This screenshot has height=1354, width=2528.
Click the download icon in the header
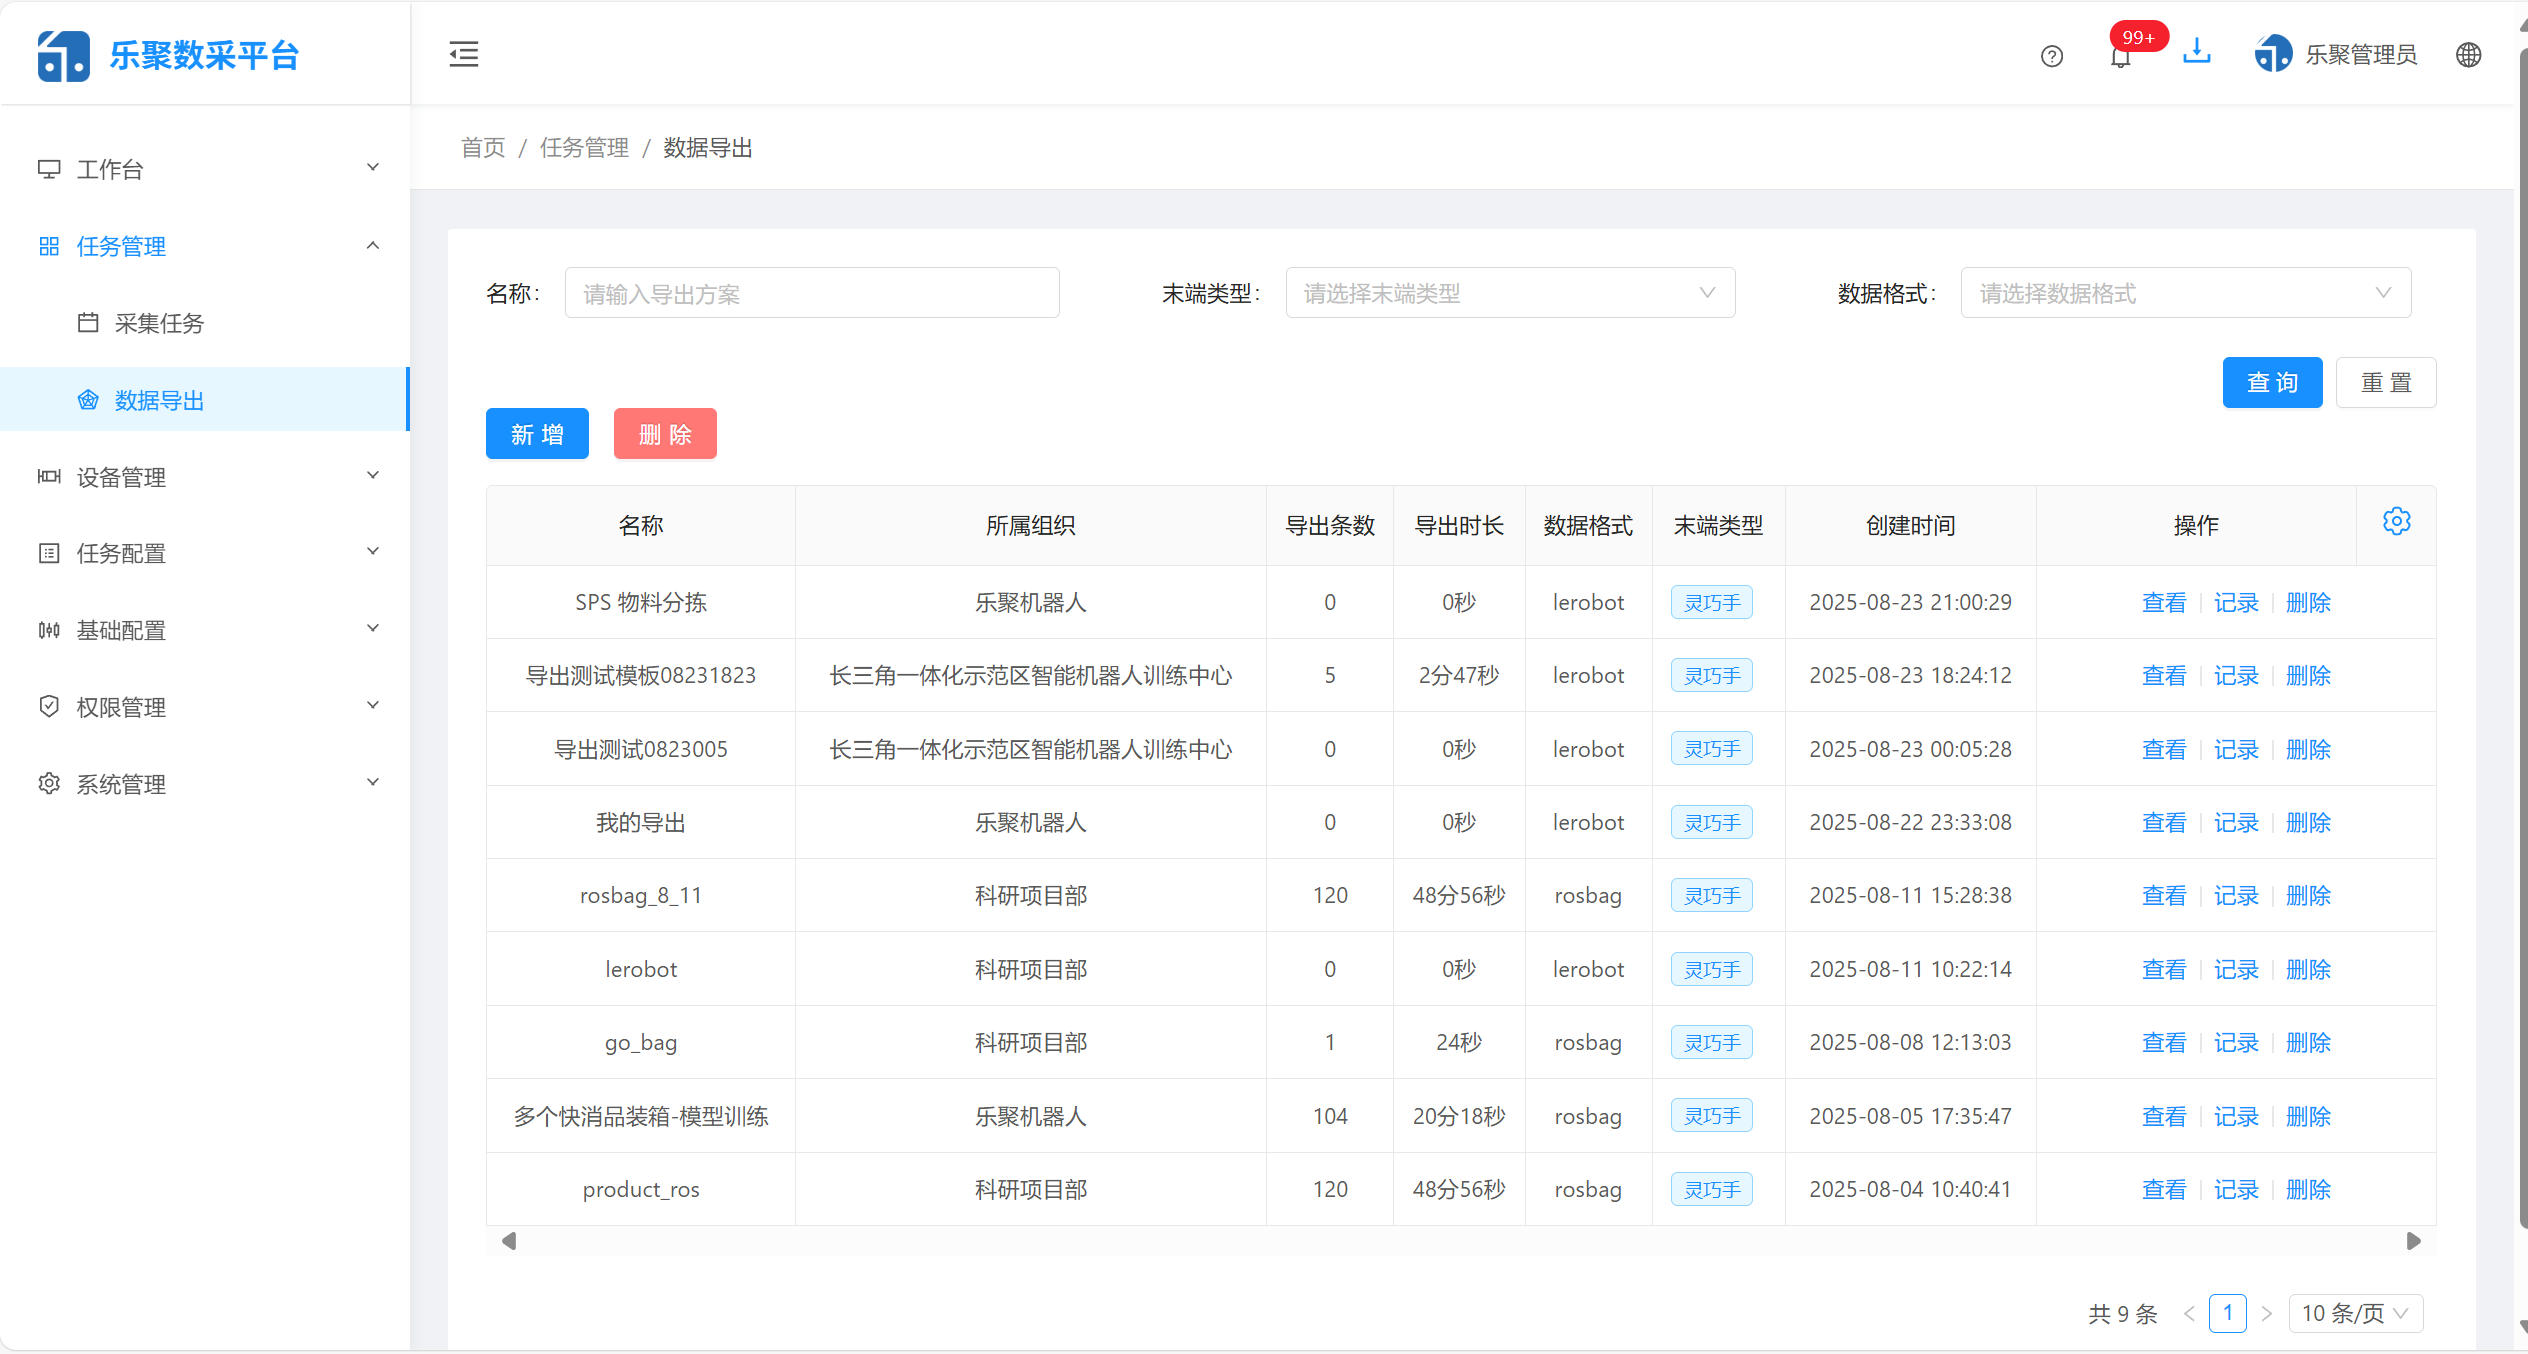coord(2197,52)
